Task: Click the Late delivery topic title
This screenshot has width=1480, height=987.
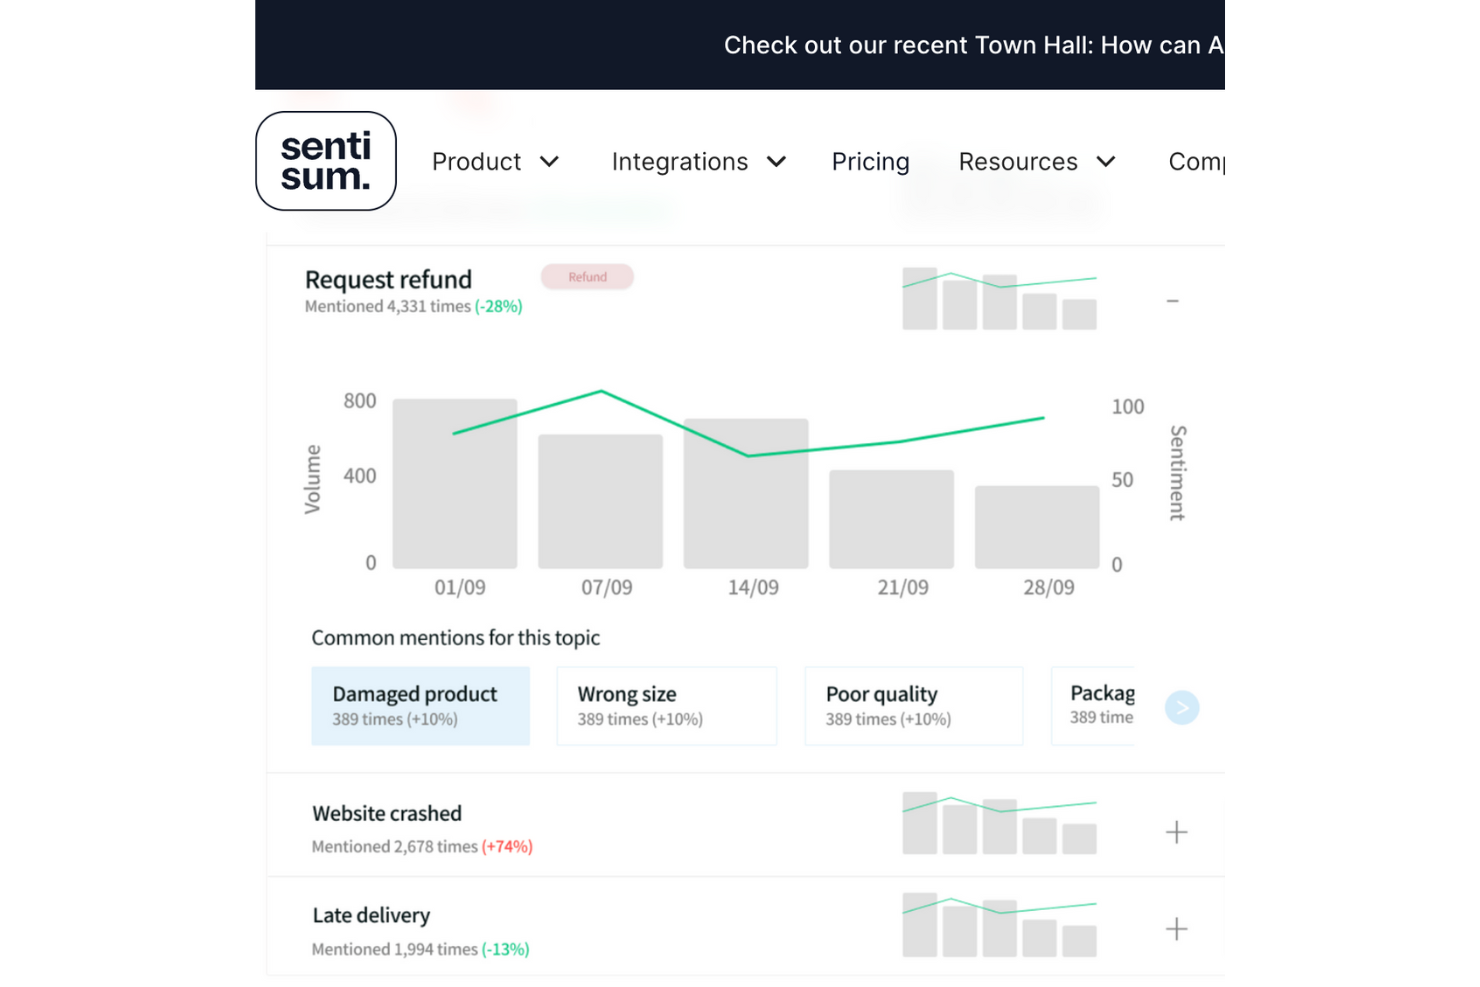Action: 371,915
